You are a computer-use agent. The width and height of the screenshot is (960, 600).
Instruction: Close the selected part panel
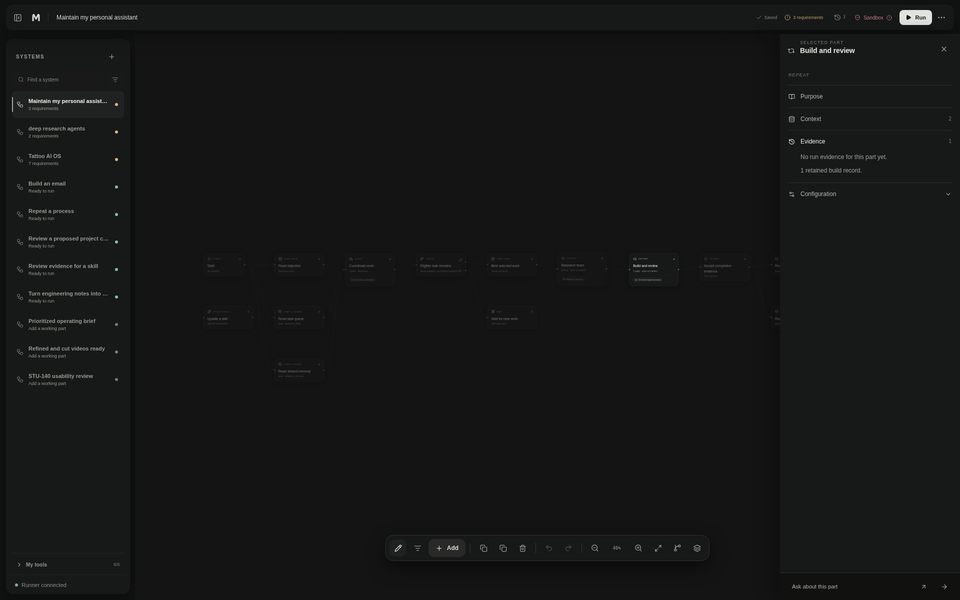943,49
